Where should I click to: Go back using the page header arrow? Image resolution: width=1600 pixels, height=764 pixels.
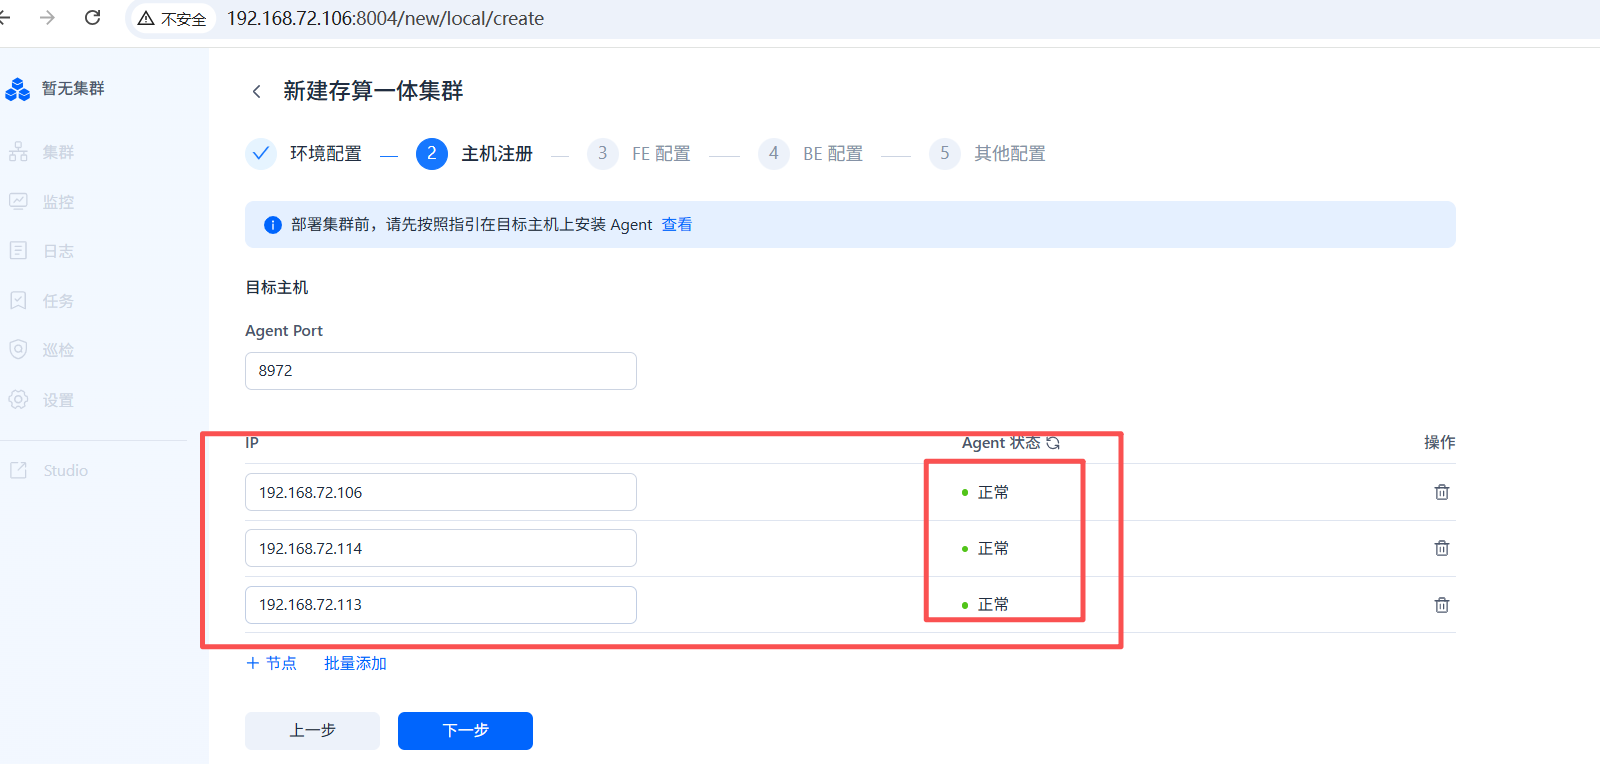coord(257,92)
